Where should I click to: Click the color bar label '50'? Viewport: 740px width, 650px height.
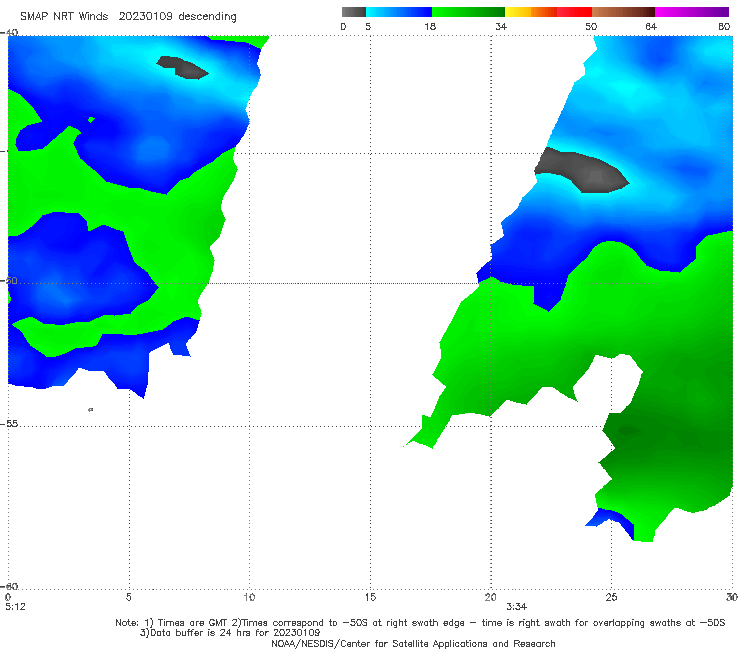pyautogui.click(x=591, y=27)
